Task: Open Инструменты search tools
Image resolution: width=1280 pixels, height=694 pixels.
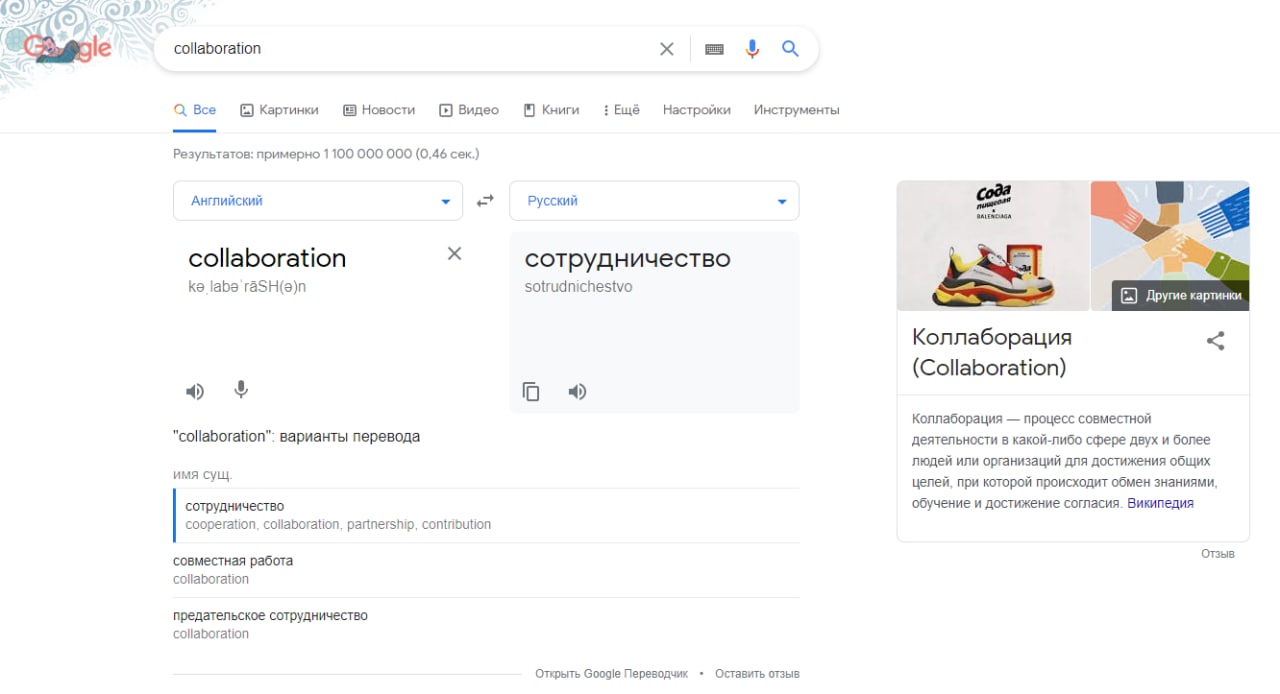Action: click(x=797, y=110)
